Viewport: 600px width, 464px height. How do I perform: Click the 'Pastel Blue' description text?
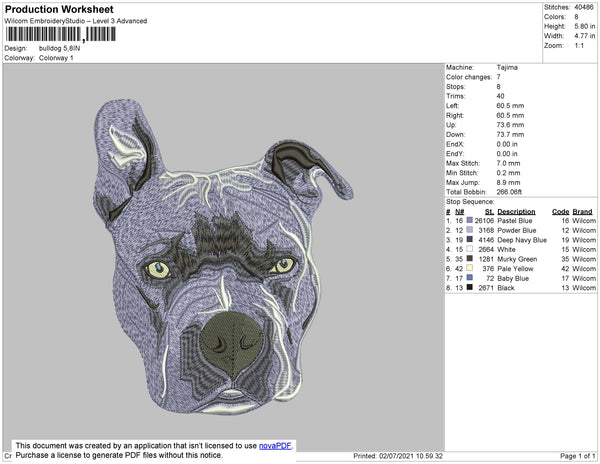click(x=515, y=221)
